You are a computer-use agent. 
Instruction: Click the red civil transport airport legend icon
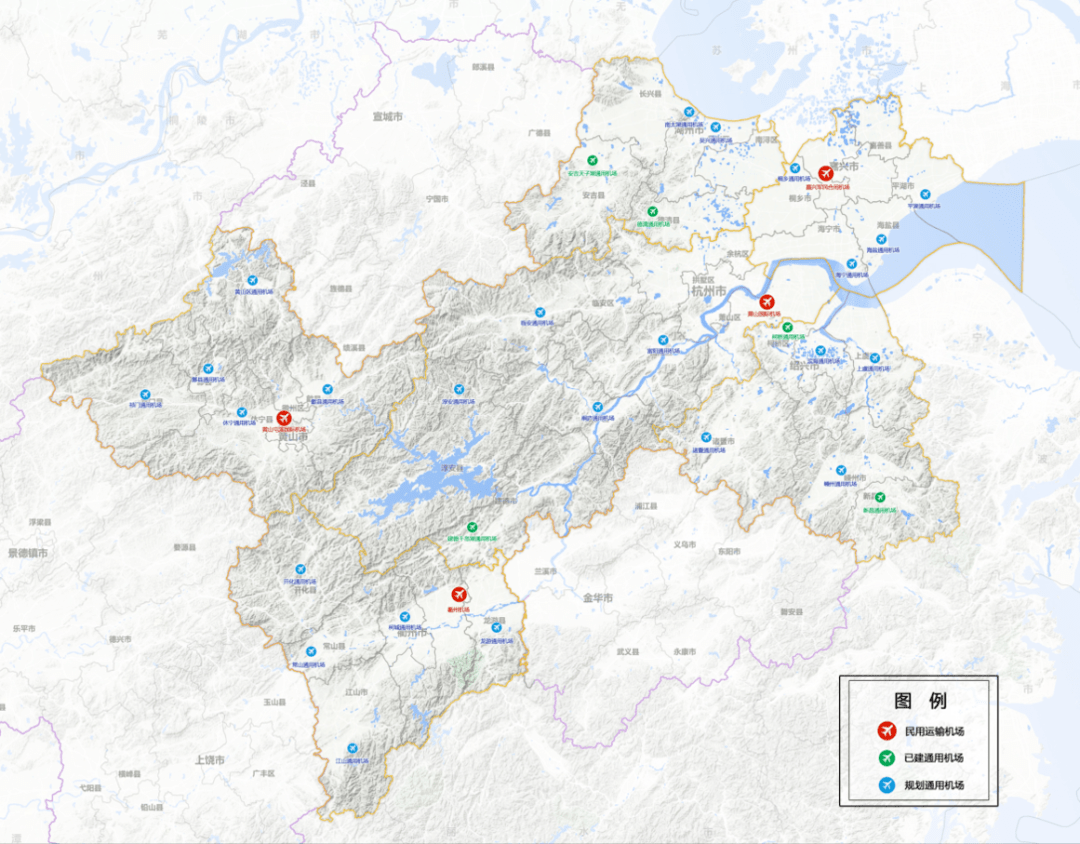coord(885,731)
